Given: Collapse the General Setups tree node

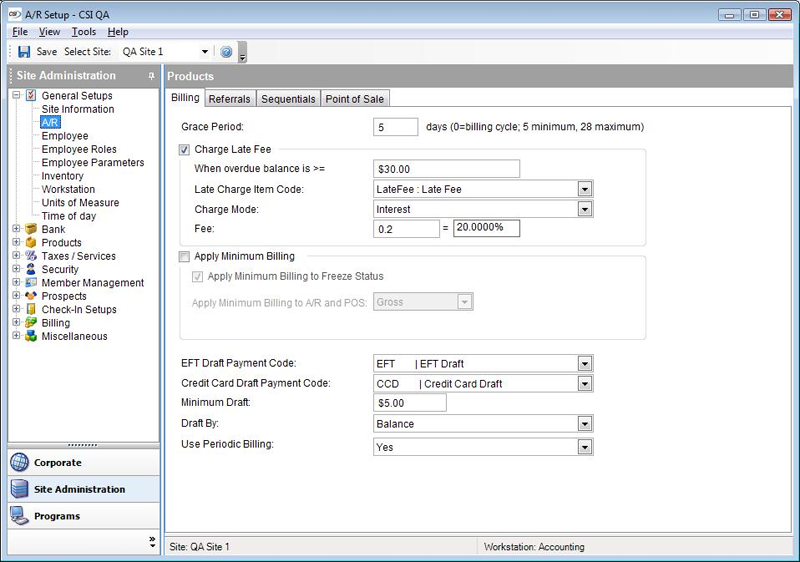Looking at the screenshot, I should (x=16, y=95).
